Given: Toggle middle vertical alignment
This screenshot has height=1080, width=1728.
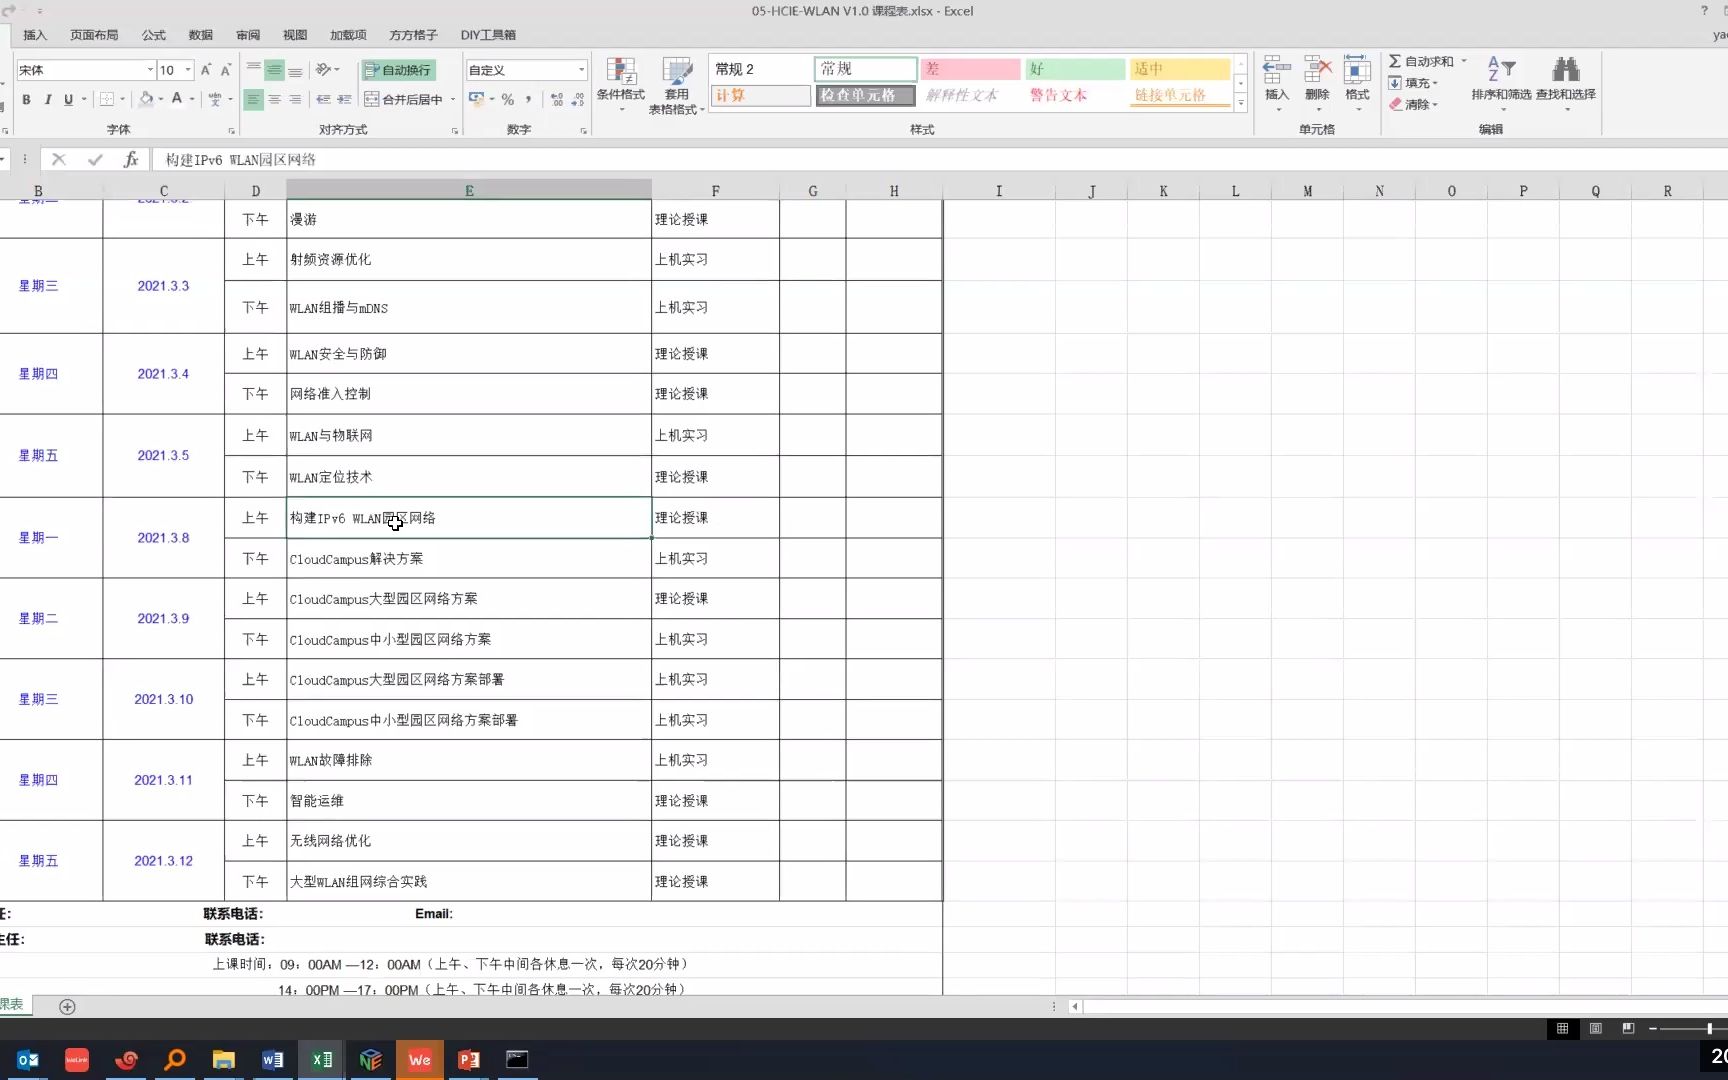Looking at the screenshot, I should [274, 70].
